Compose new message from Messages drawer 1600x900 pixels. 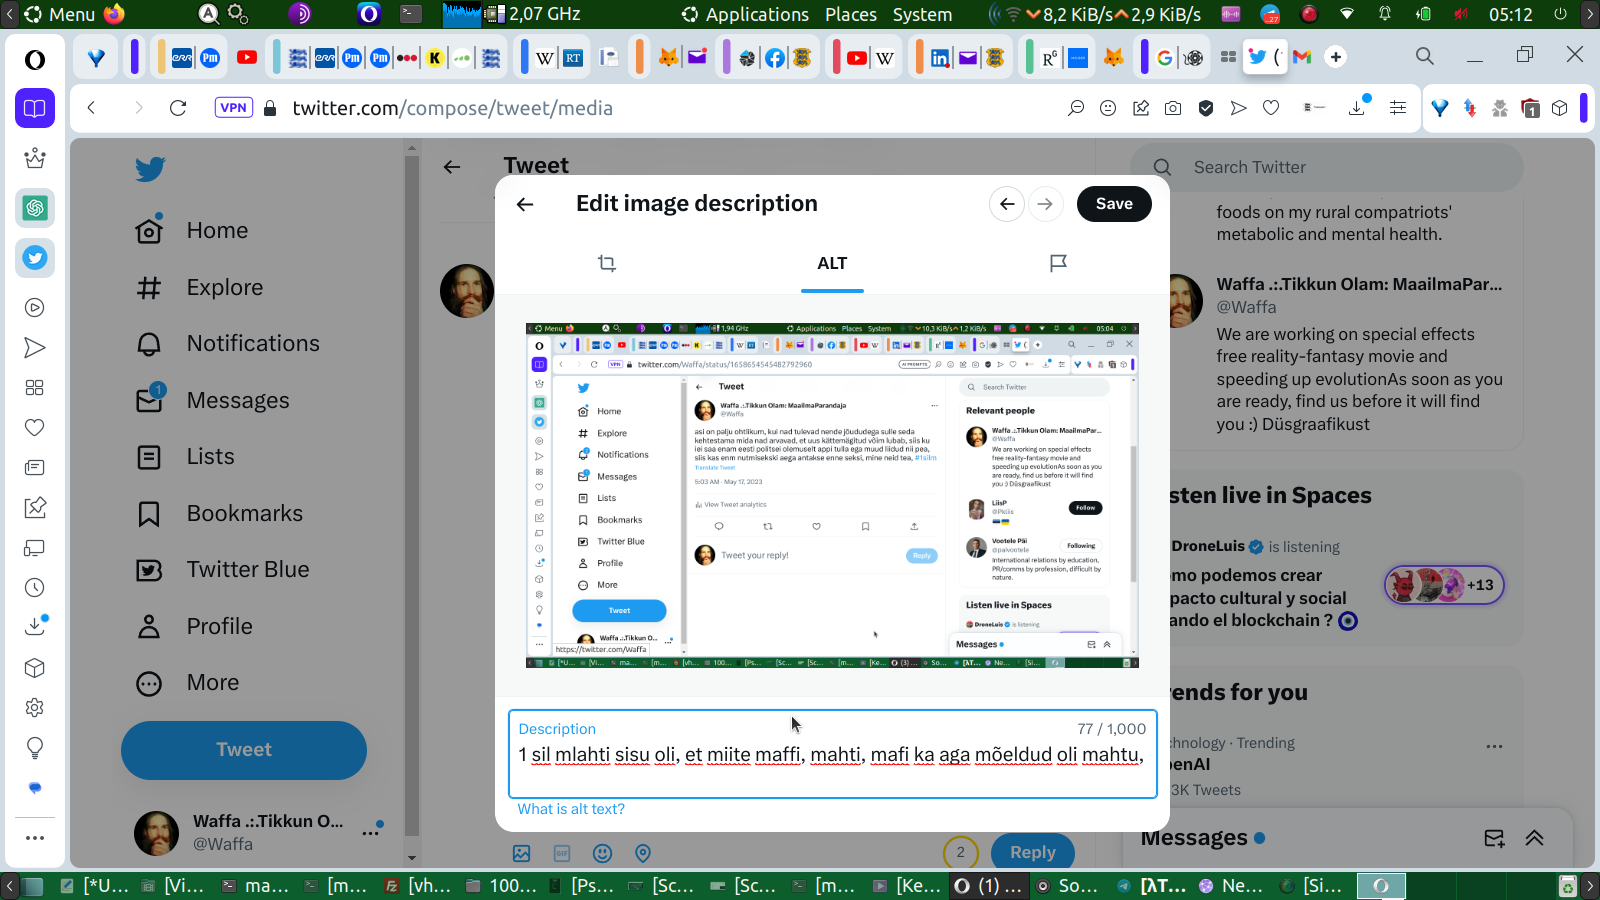coord(1494,838)
